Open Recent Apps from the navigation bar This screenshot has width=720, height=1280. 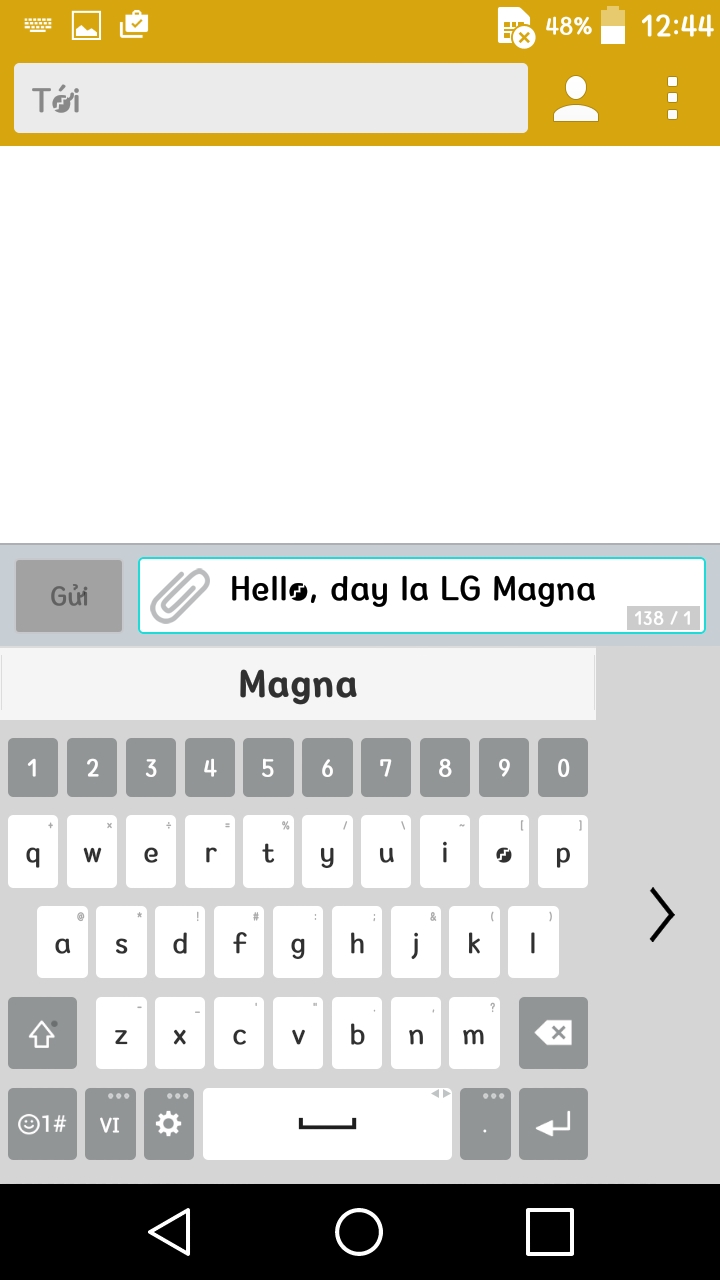click(x=548, y=1232)
